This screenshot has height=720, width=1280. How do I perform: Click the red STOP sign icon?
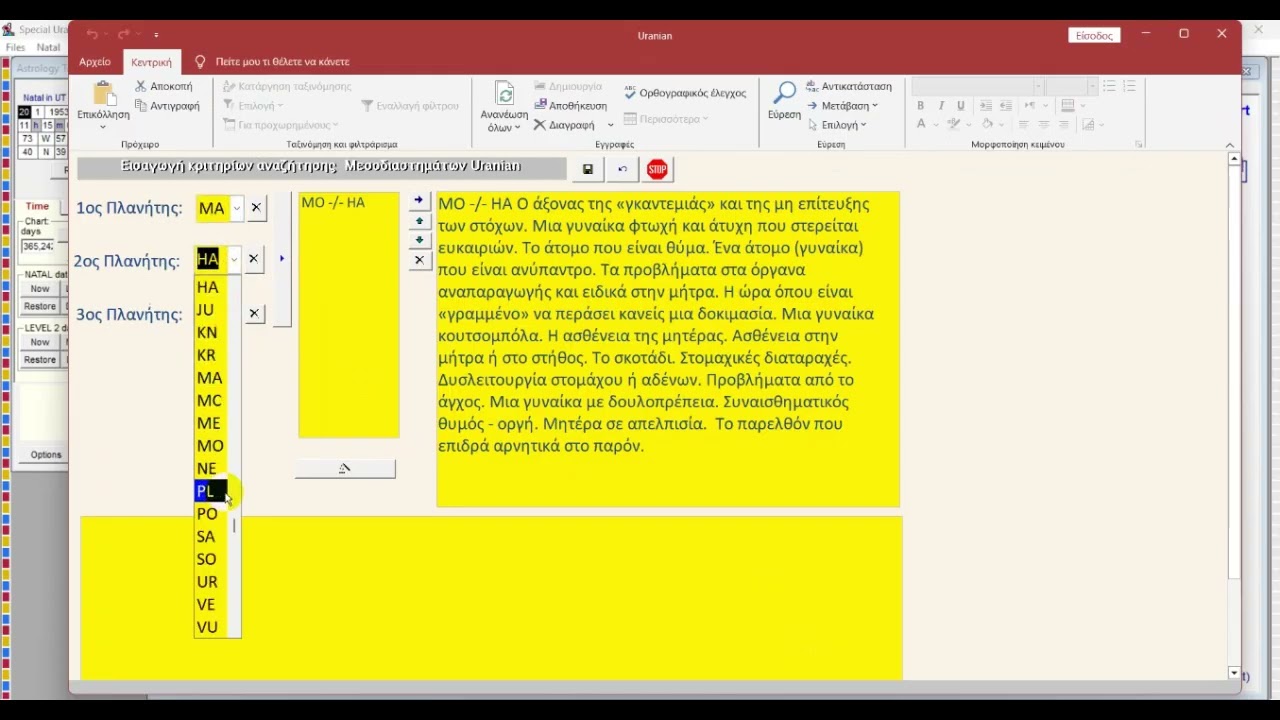(657, 170)
